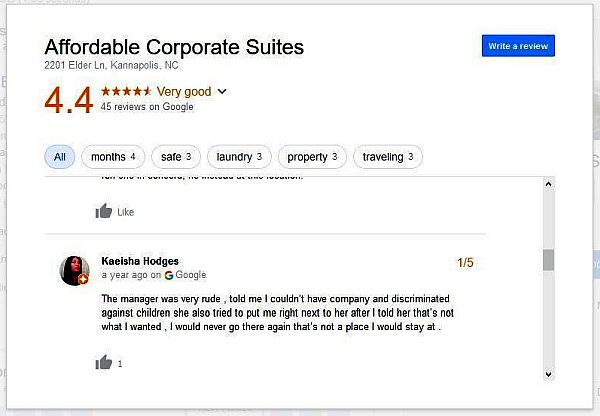Open Kaeisha Hodges reviewer name link
600x416 pixels.
[140, 261]
